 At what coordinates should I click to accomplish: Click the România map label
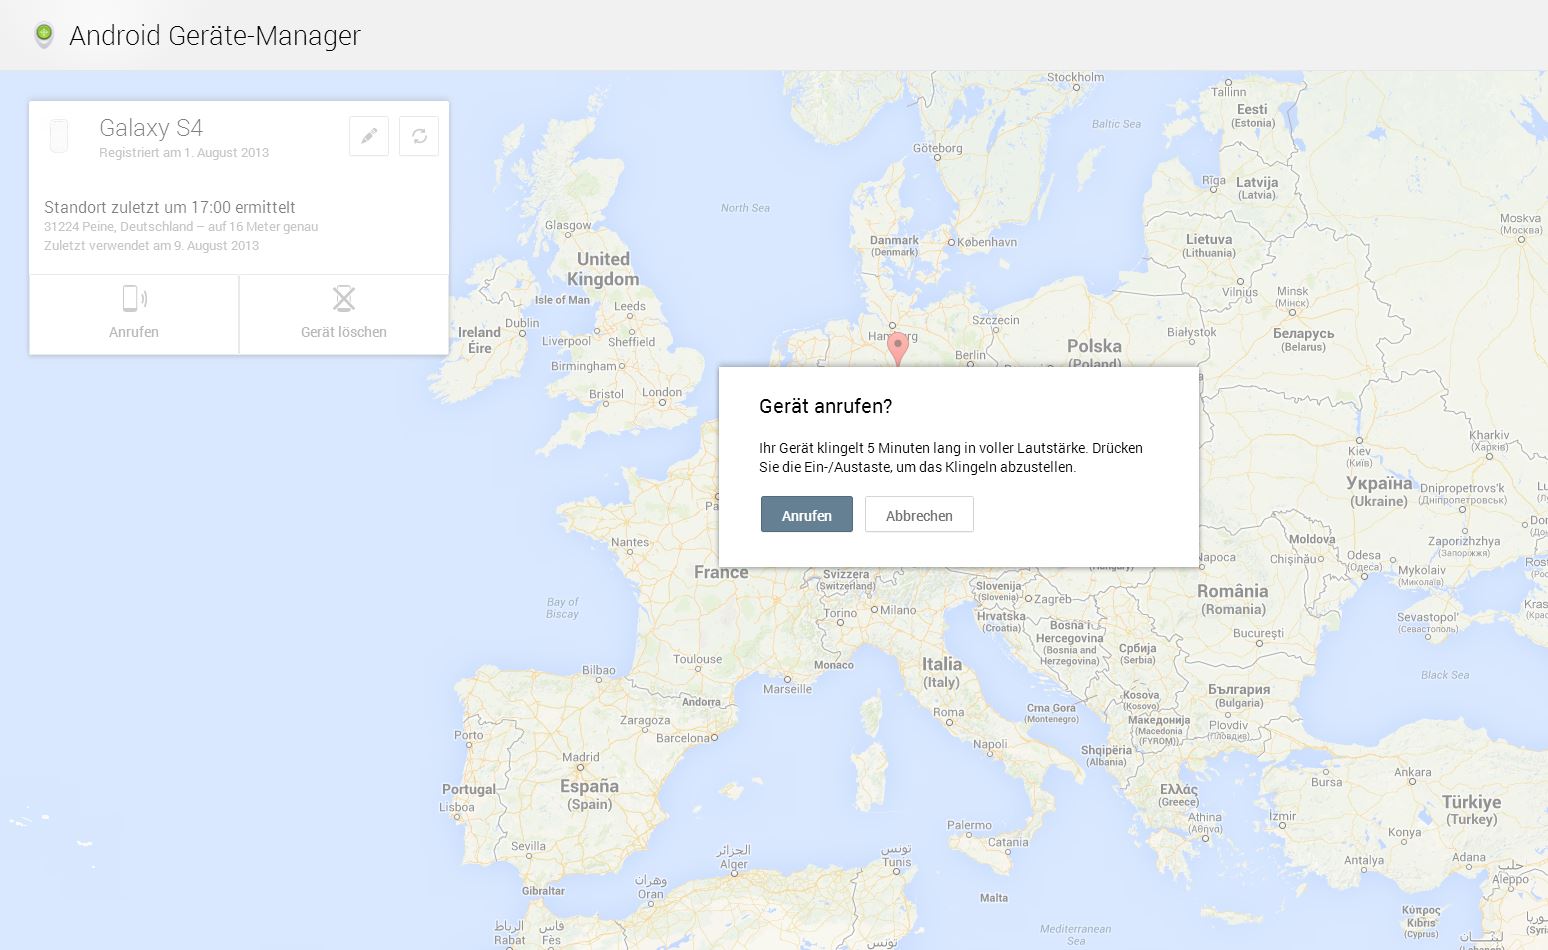click(x=1233, y=599)
